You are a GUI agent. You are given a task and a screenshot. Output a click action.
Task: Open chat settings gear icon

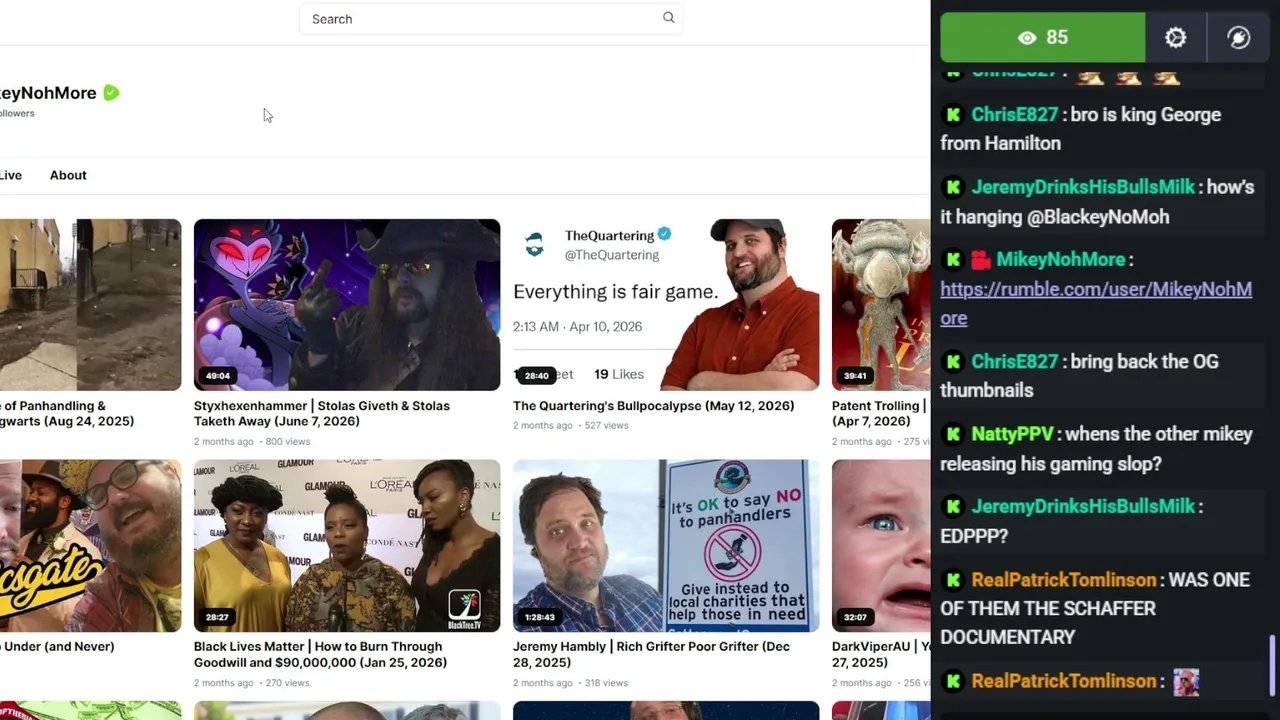point(1176,38)
